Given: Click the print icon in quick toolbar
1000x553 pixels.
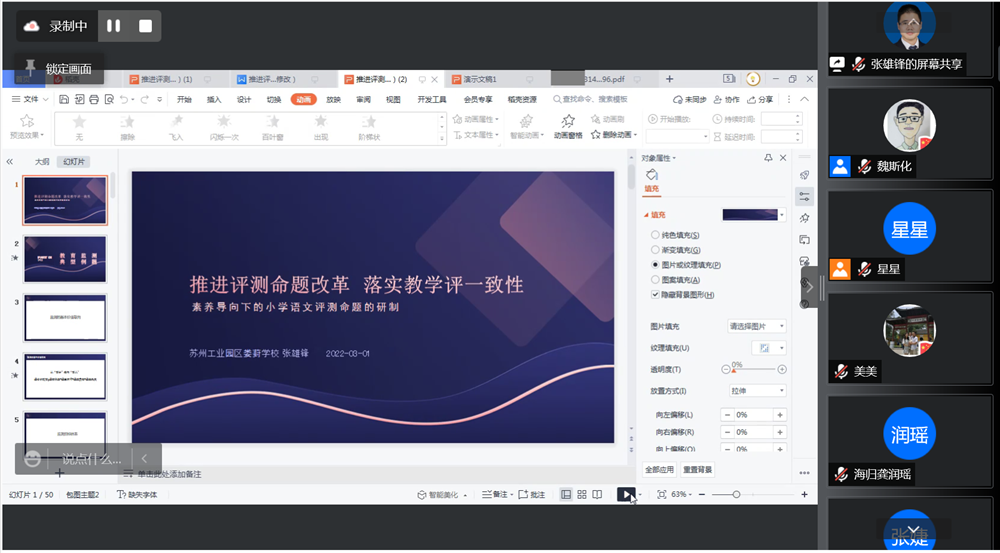Looking at the screenshot, I should (94, 100).
